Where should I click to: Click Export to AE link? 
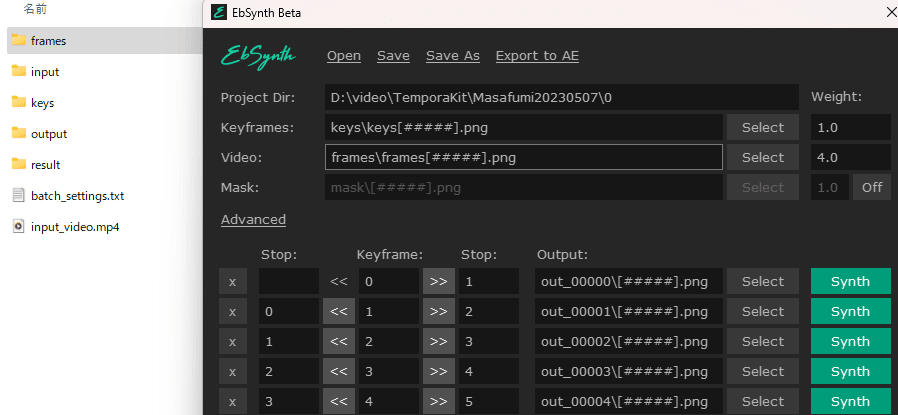pyautogui.click(x=537, y=56)
